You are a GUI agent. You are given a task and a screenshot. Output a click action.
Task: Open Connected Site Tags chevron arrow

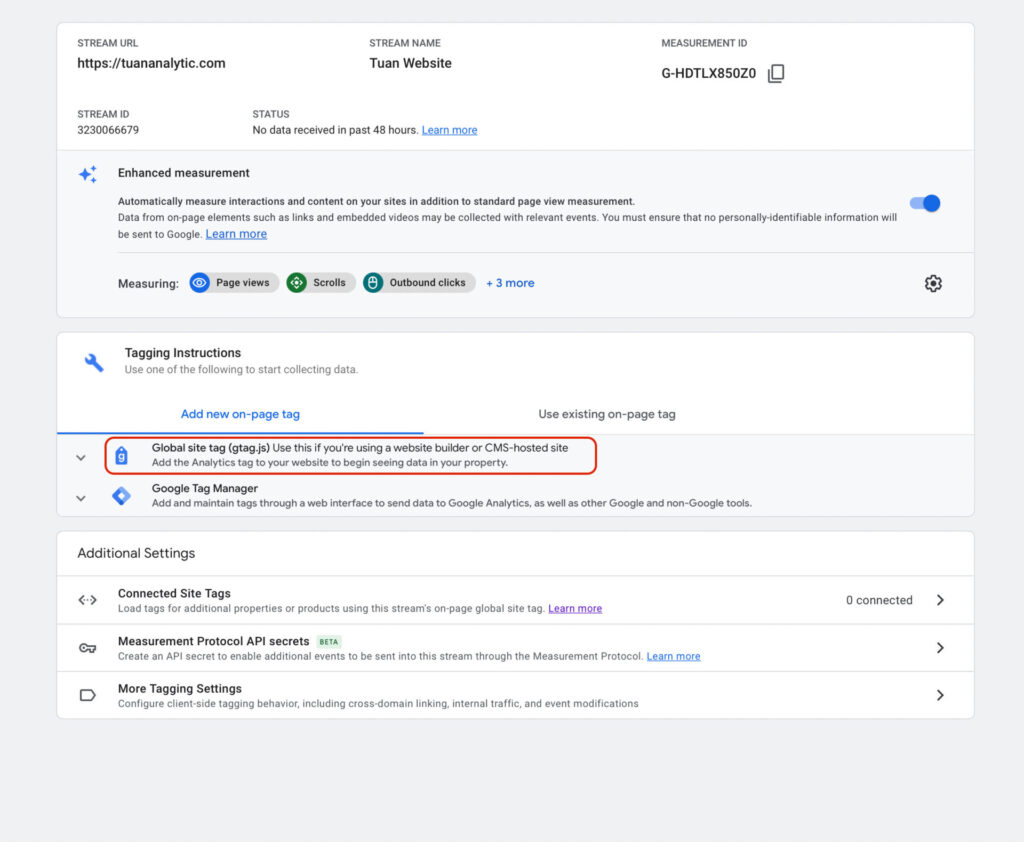pyautogui.click(x=940, y=600)
